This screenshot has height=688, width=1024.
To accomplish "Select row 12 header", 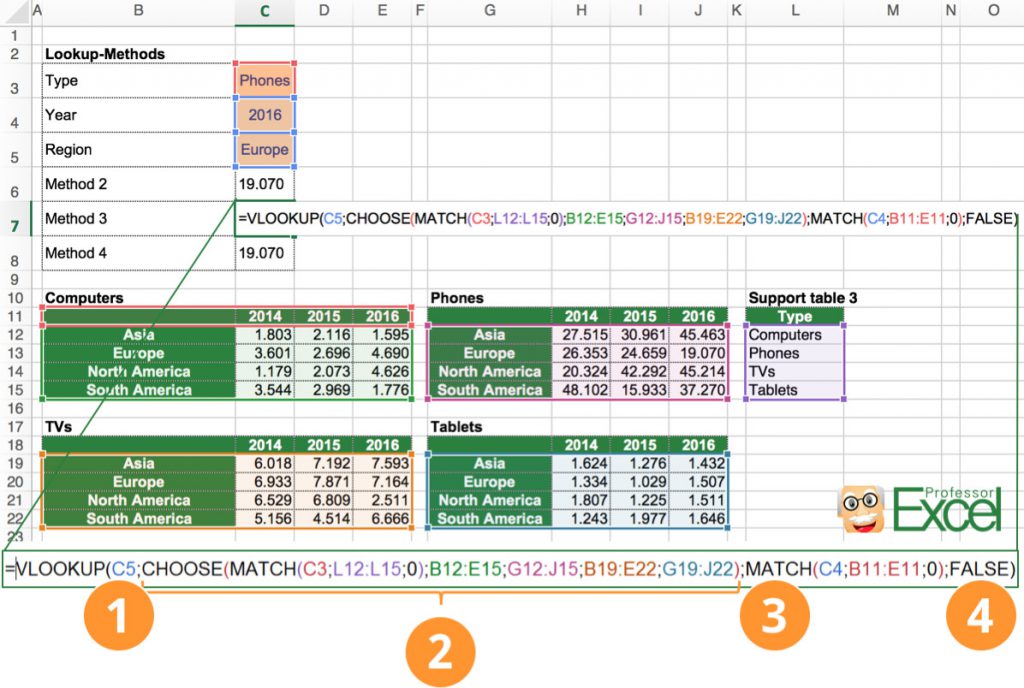I will point(15,335).
